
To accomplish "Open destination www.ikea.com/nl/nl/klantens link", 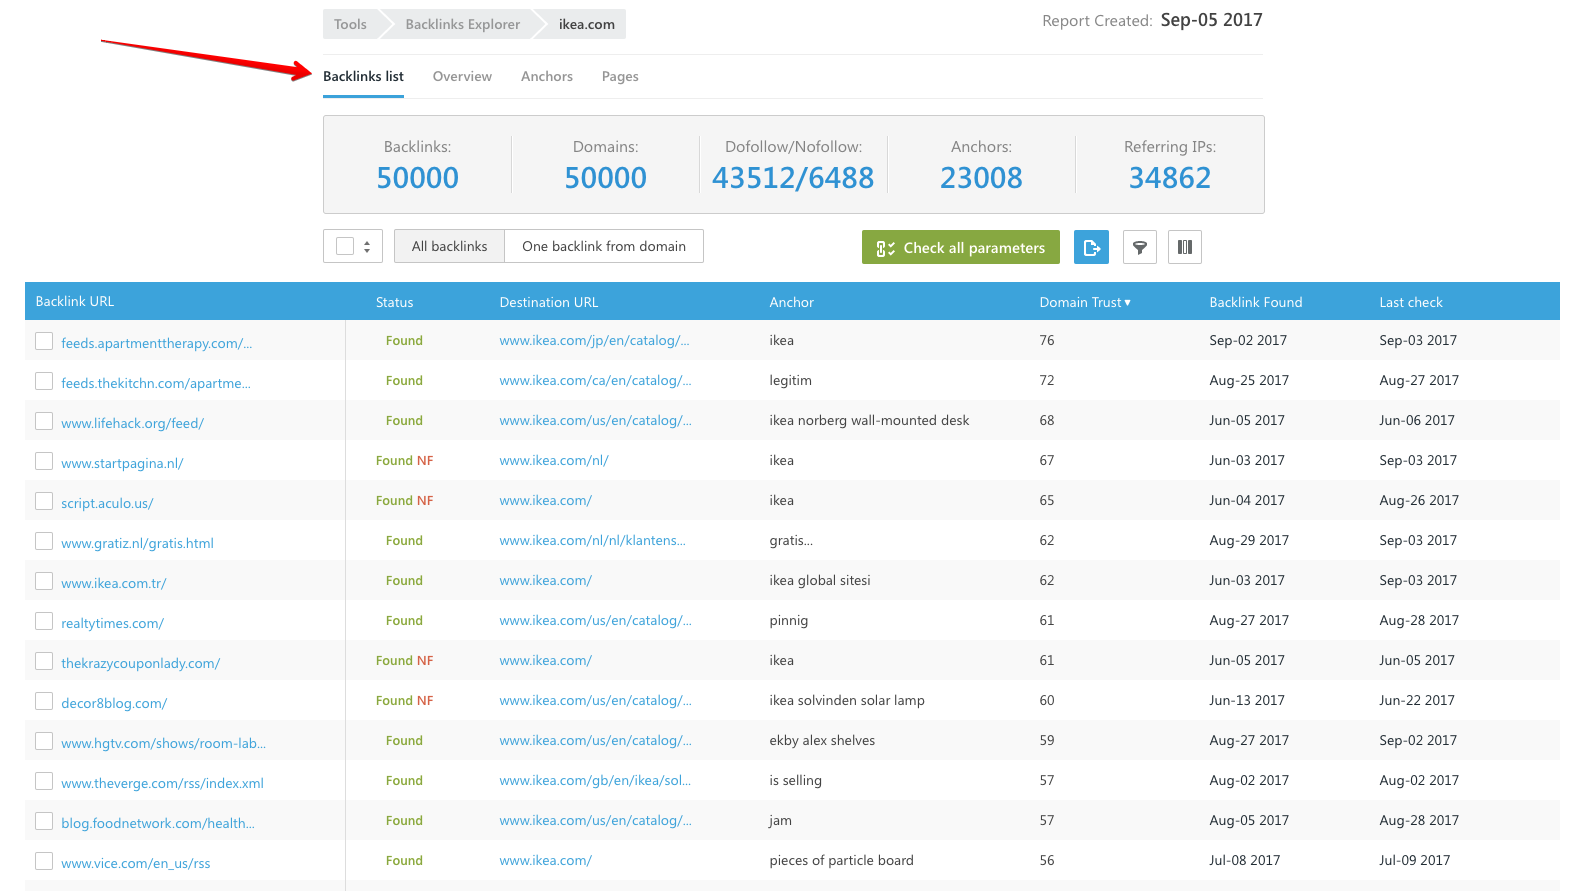I will tap(592, 540).
